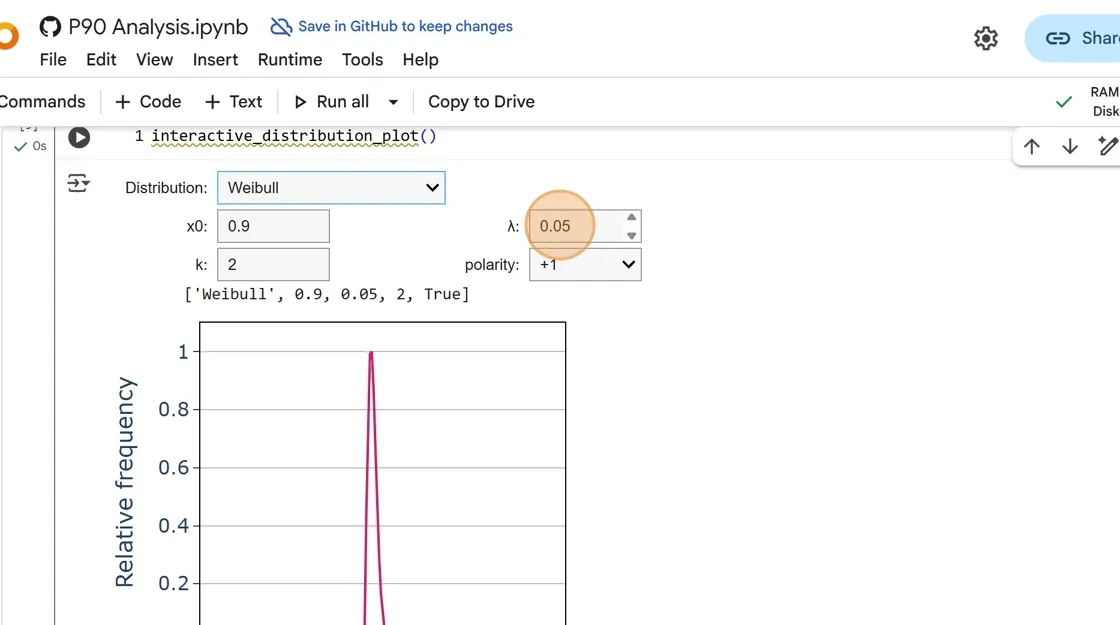
Task: Open the Distribution Weibull dropdown
Action: pos(331,188)
